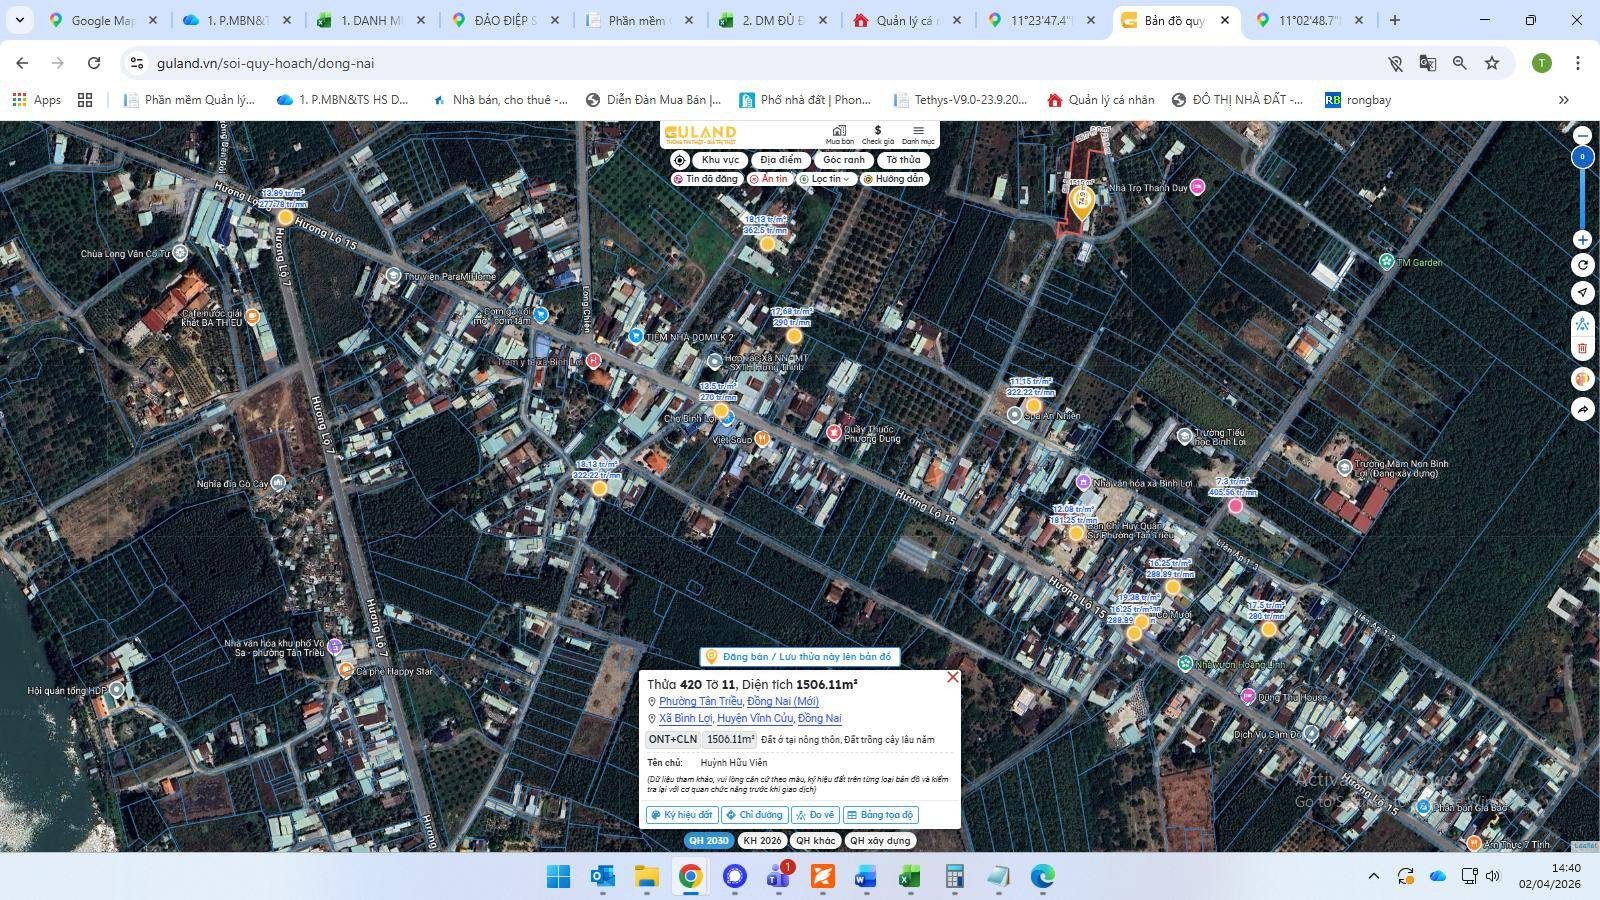Open the Google Translate icon in address bar
1600x900 pixels.
1427,63
